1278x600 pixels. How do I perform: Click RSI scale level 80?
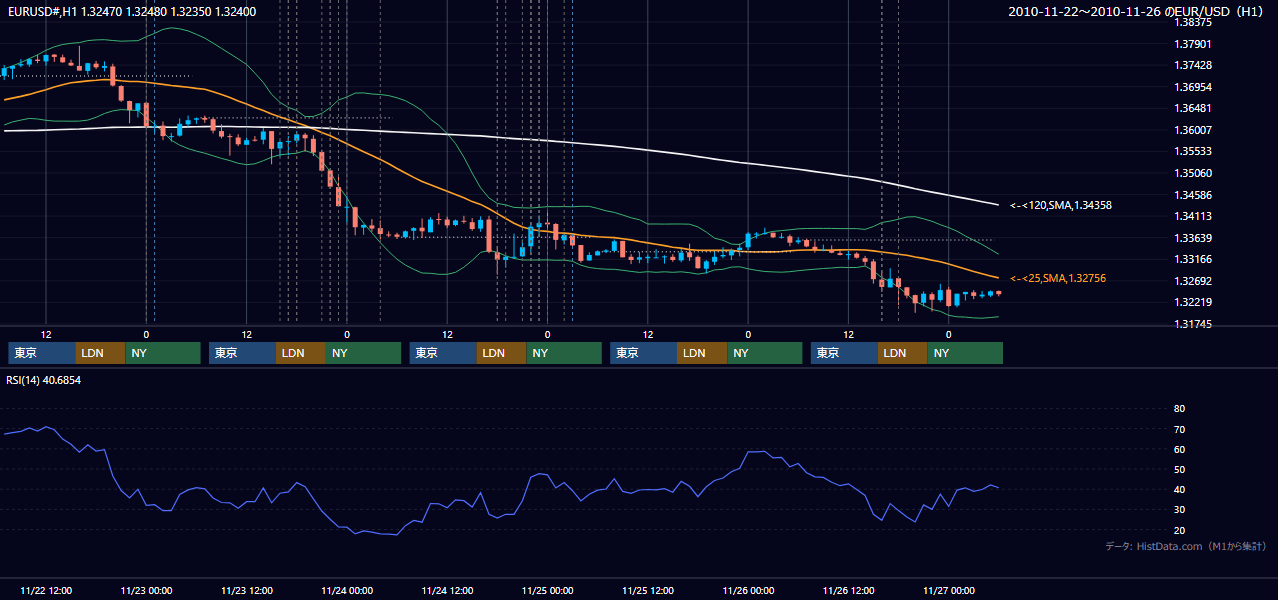click(x=1179, y=409)
